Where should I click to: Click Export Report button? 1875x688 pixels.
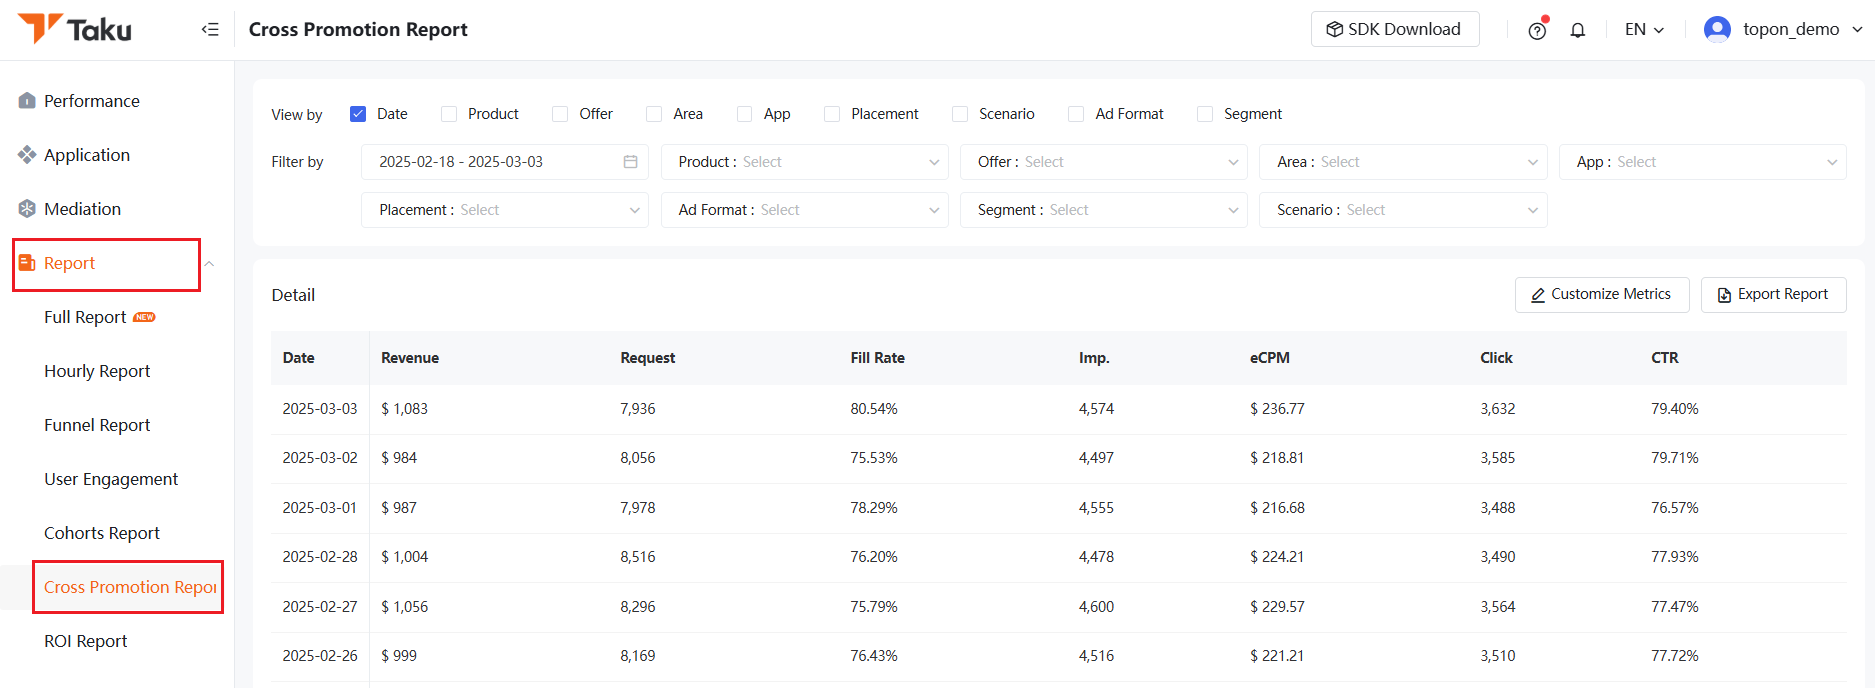pos(1774,295)
